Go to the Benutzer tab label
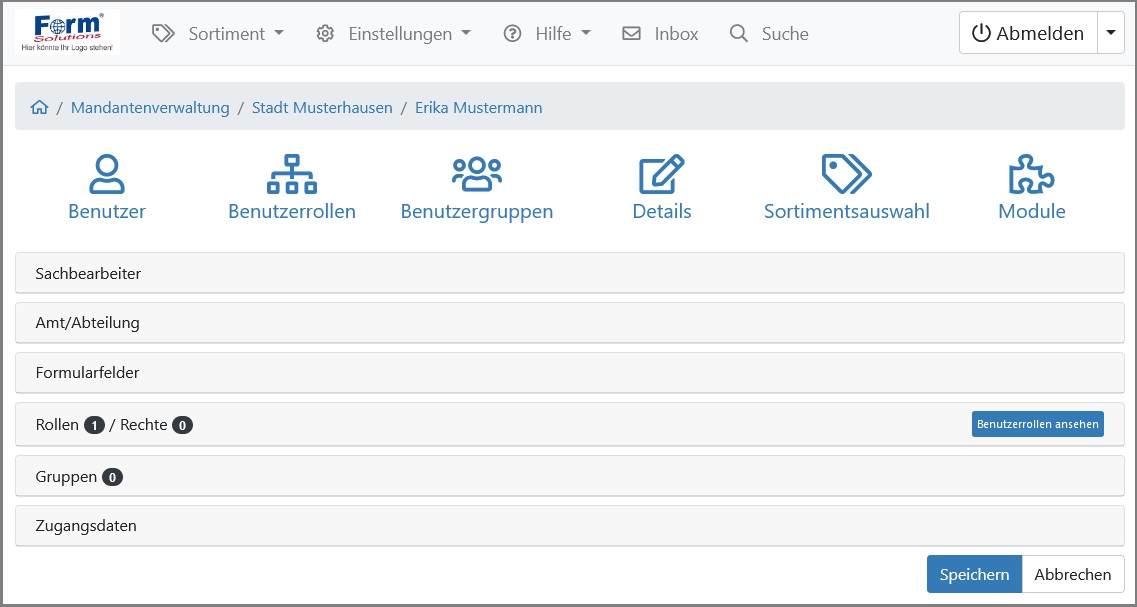Viewport: 1137px width, 607px height. tap(107, 212)
